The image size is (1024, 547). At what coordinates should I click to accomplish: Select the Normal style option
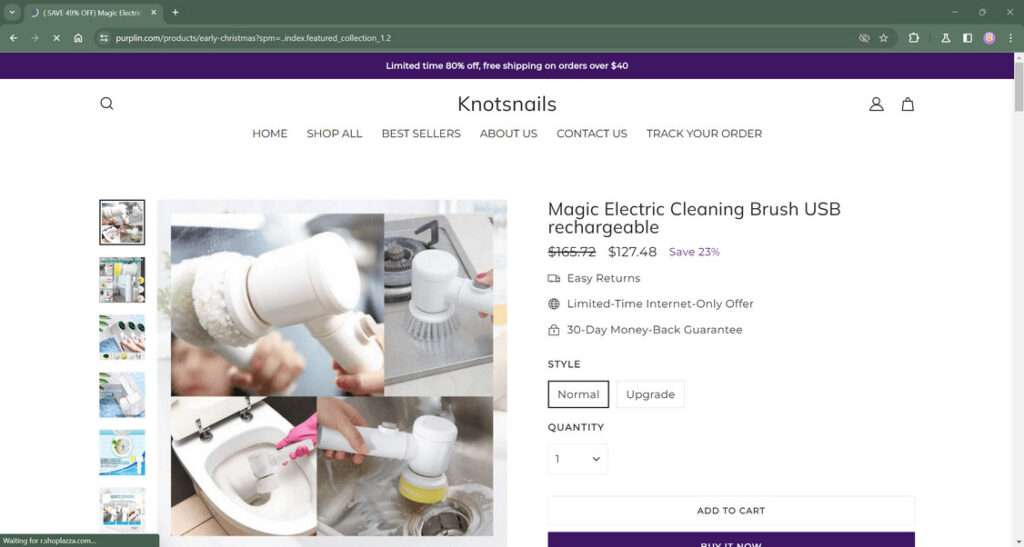(x=578, y=394)
